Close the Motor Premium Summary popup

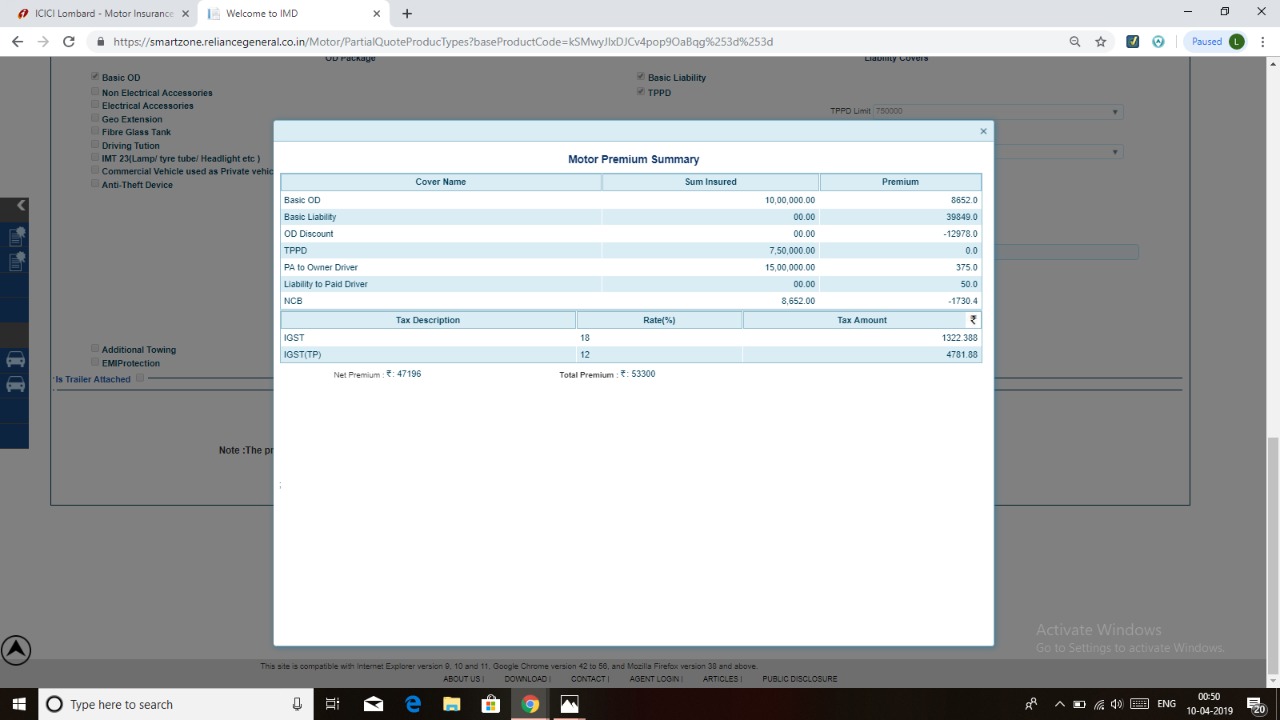click(x=983, y=131)
